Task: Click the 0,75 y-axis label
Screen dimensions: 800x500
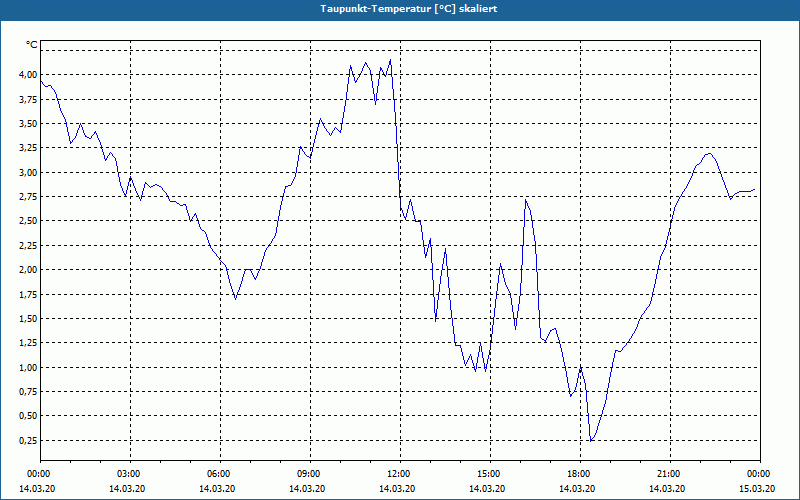Action: (x=28, y=392)
